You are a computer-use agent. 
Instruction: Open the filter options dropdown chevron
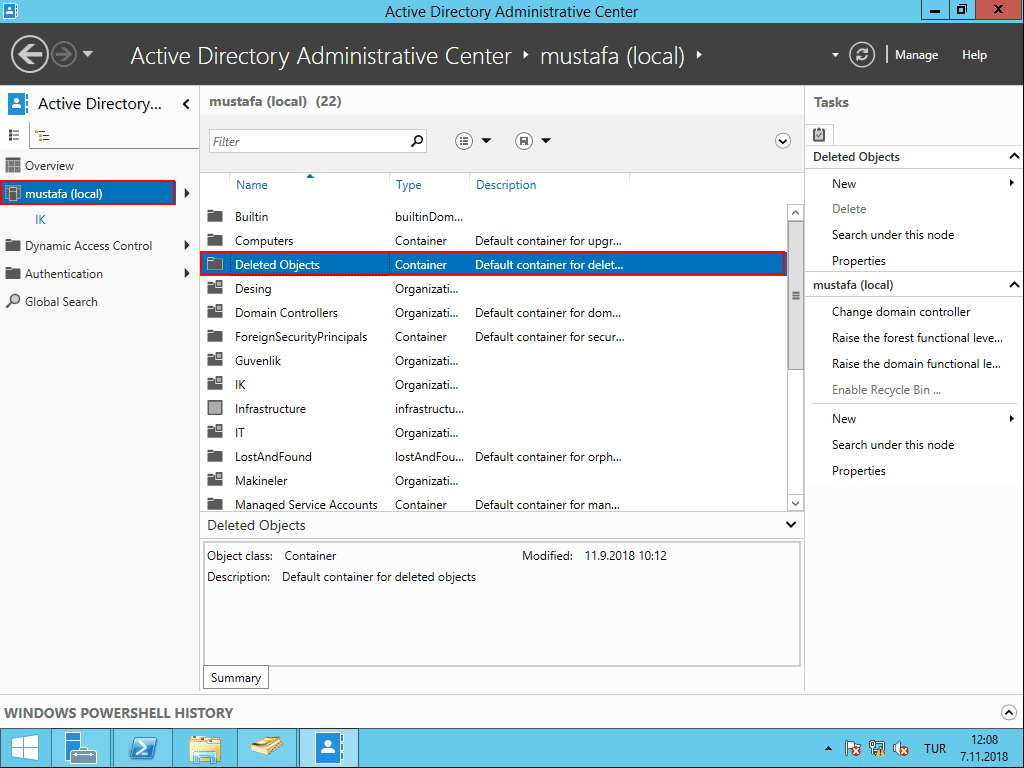click(782, 141)
